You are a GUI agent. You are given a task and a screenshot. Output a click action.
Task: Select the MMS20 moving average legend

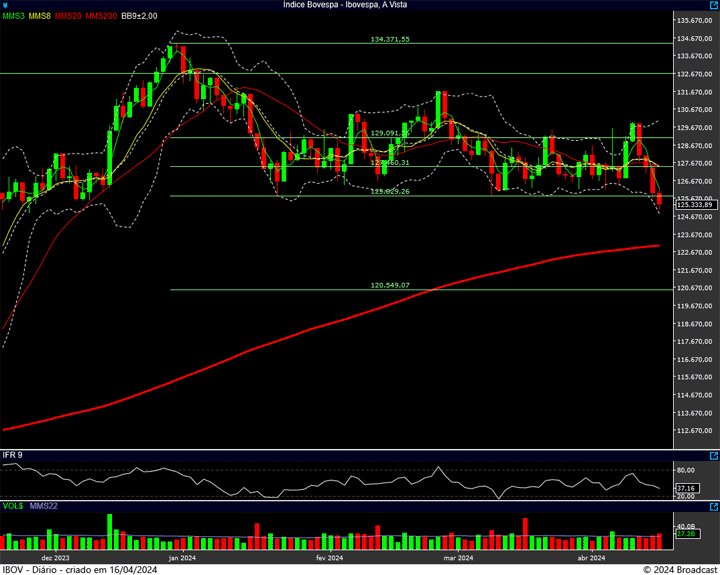69,16
